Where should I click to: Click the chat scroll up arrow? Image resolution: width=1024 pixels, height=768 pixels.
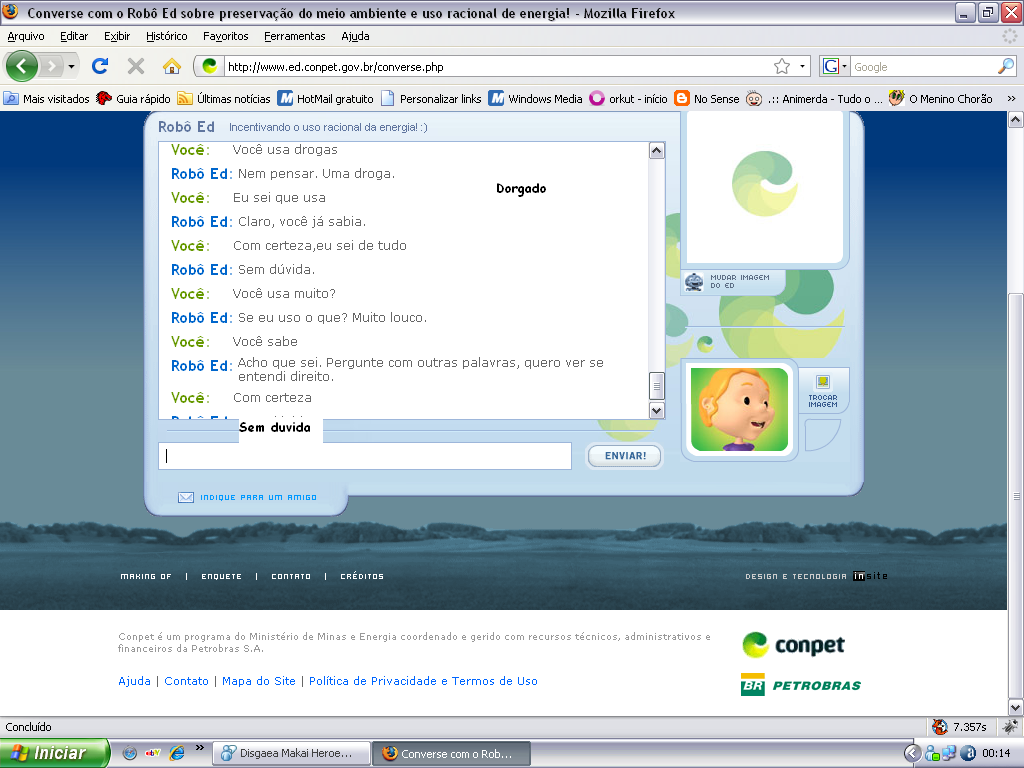(x=657, y=151)
